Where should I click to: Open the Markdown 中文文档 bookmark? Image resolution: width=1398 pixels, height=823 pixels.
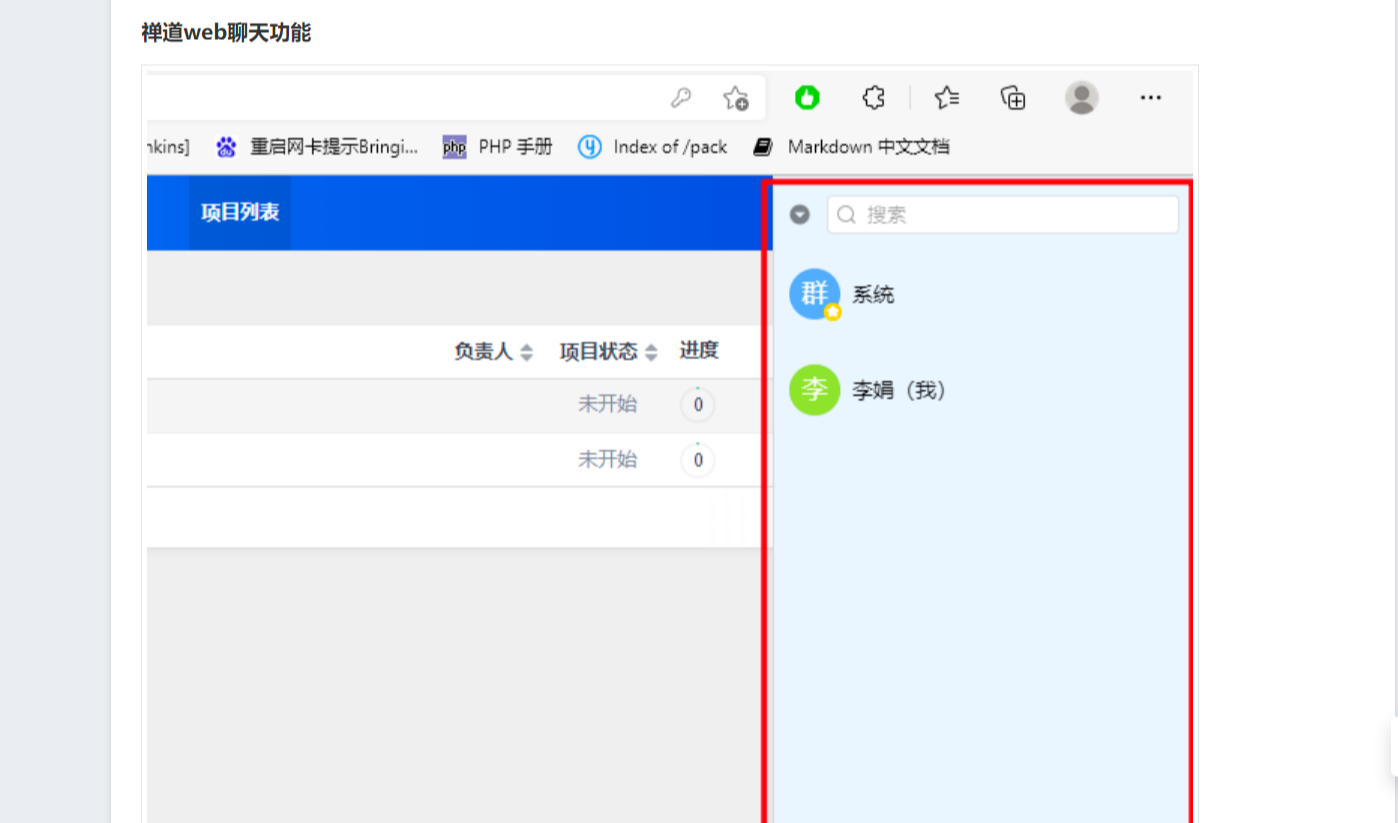tap(852, 147)
